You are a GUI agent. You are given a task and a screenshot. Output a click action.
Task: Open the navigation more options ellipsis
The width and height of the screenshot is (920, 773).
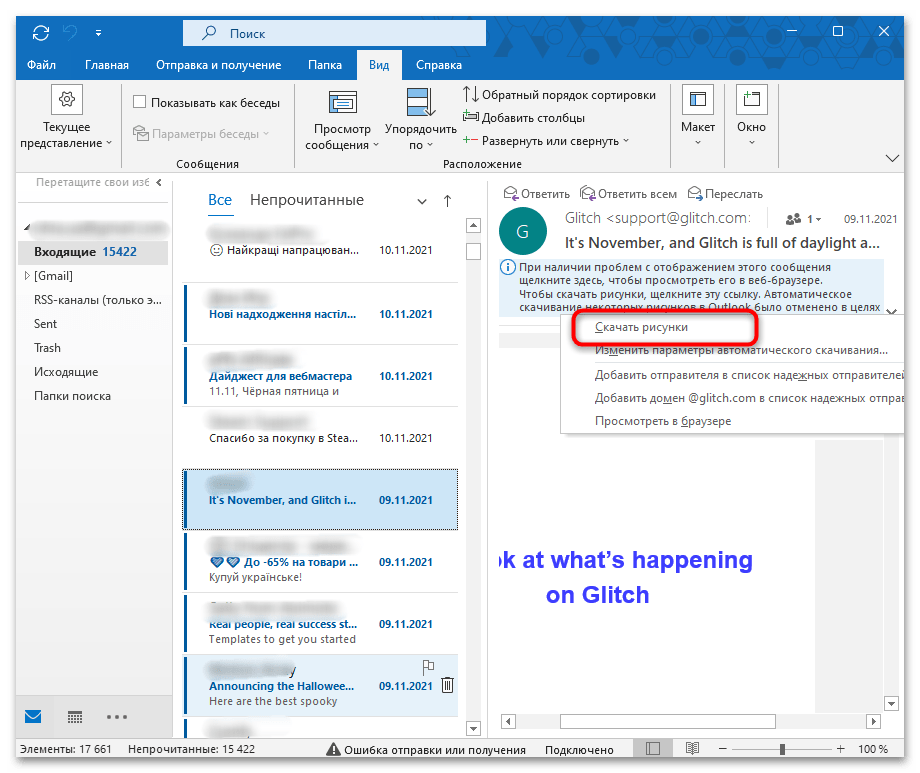pyautogui.click(x=117, y=717)
